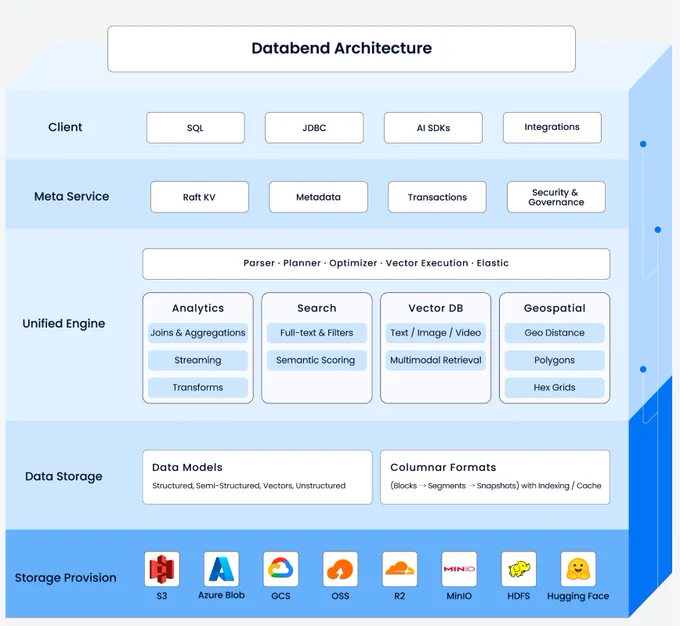Click the Hex Grids chip

(x=554, y=387)
